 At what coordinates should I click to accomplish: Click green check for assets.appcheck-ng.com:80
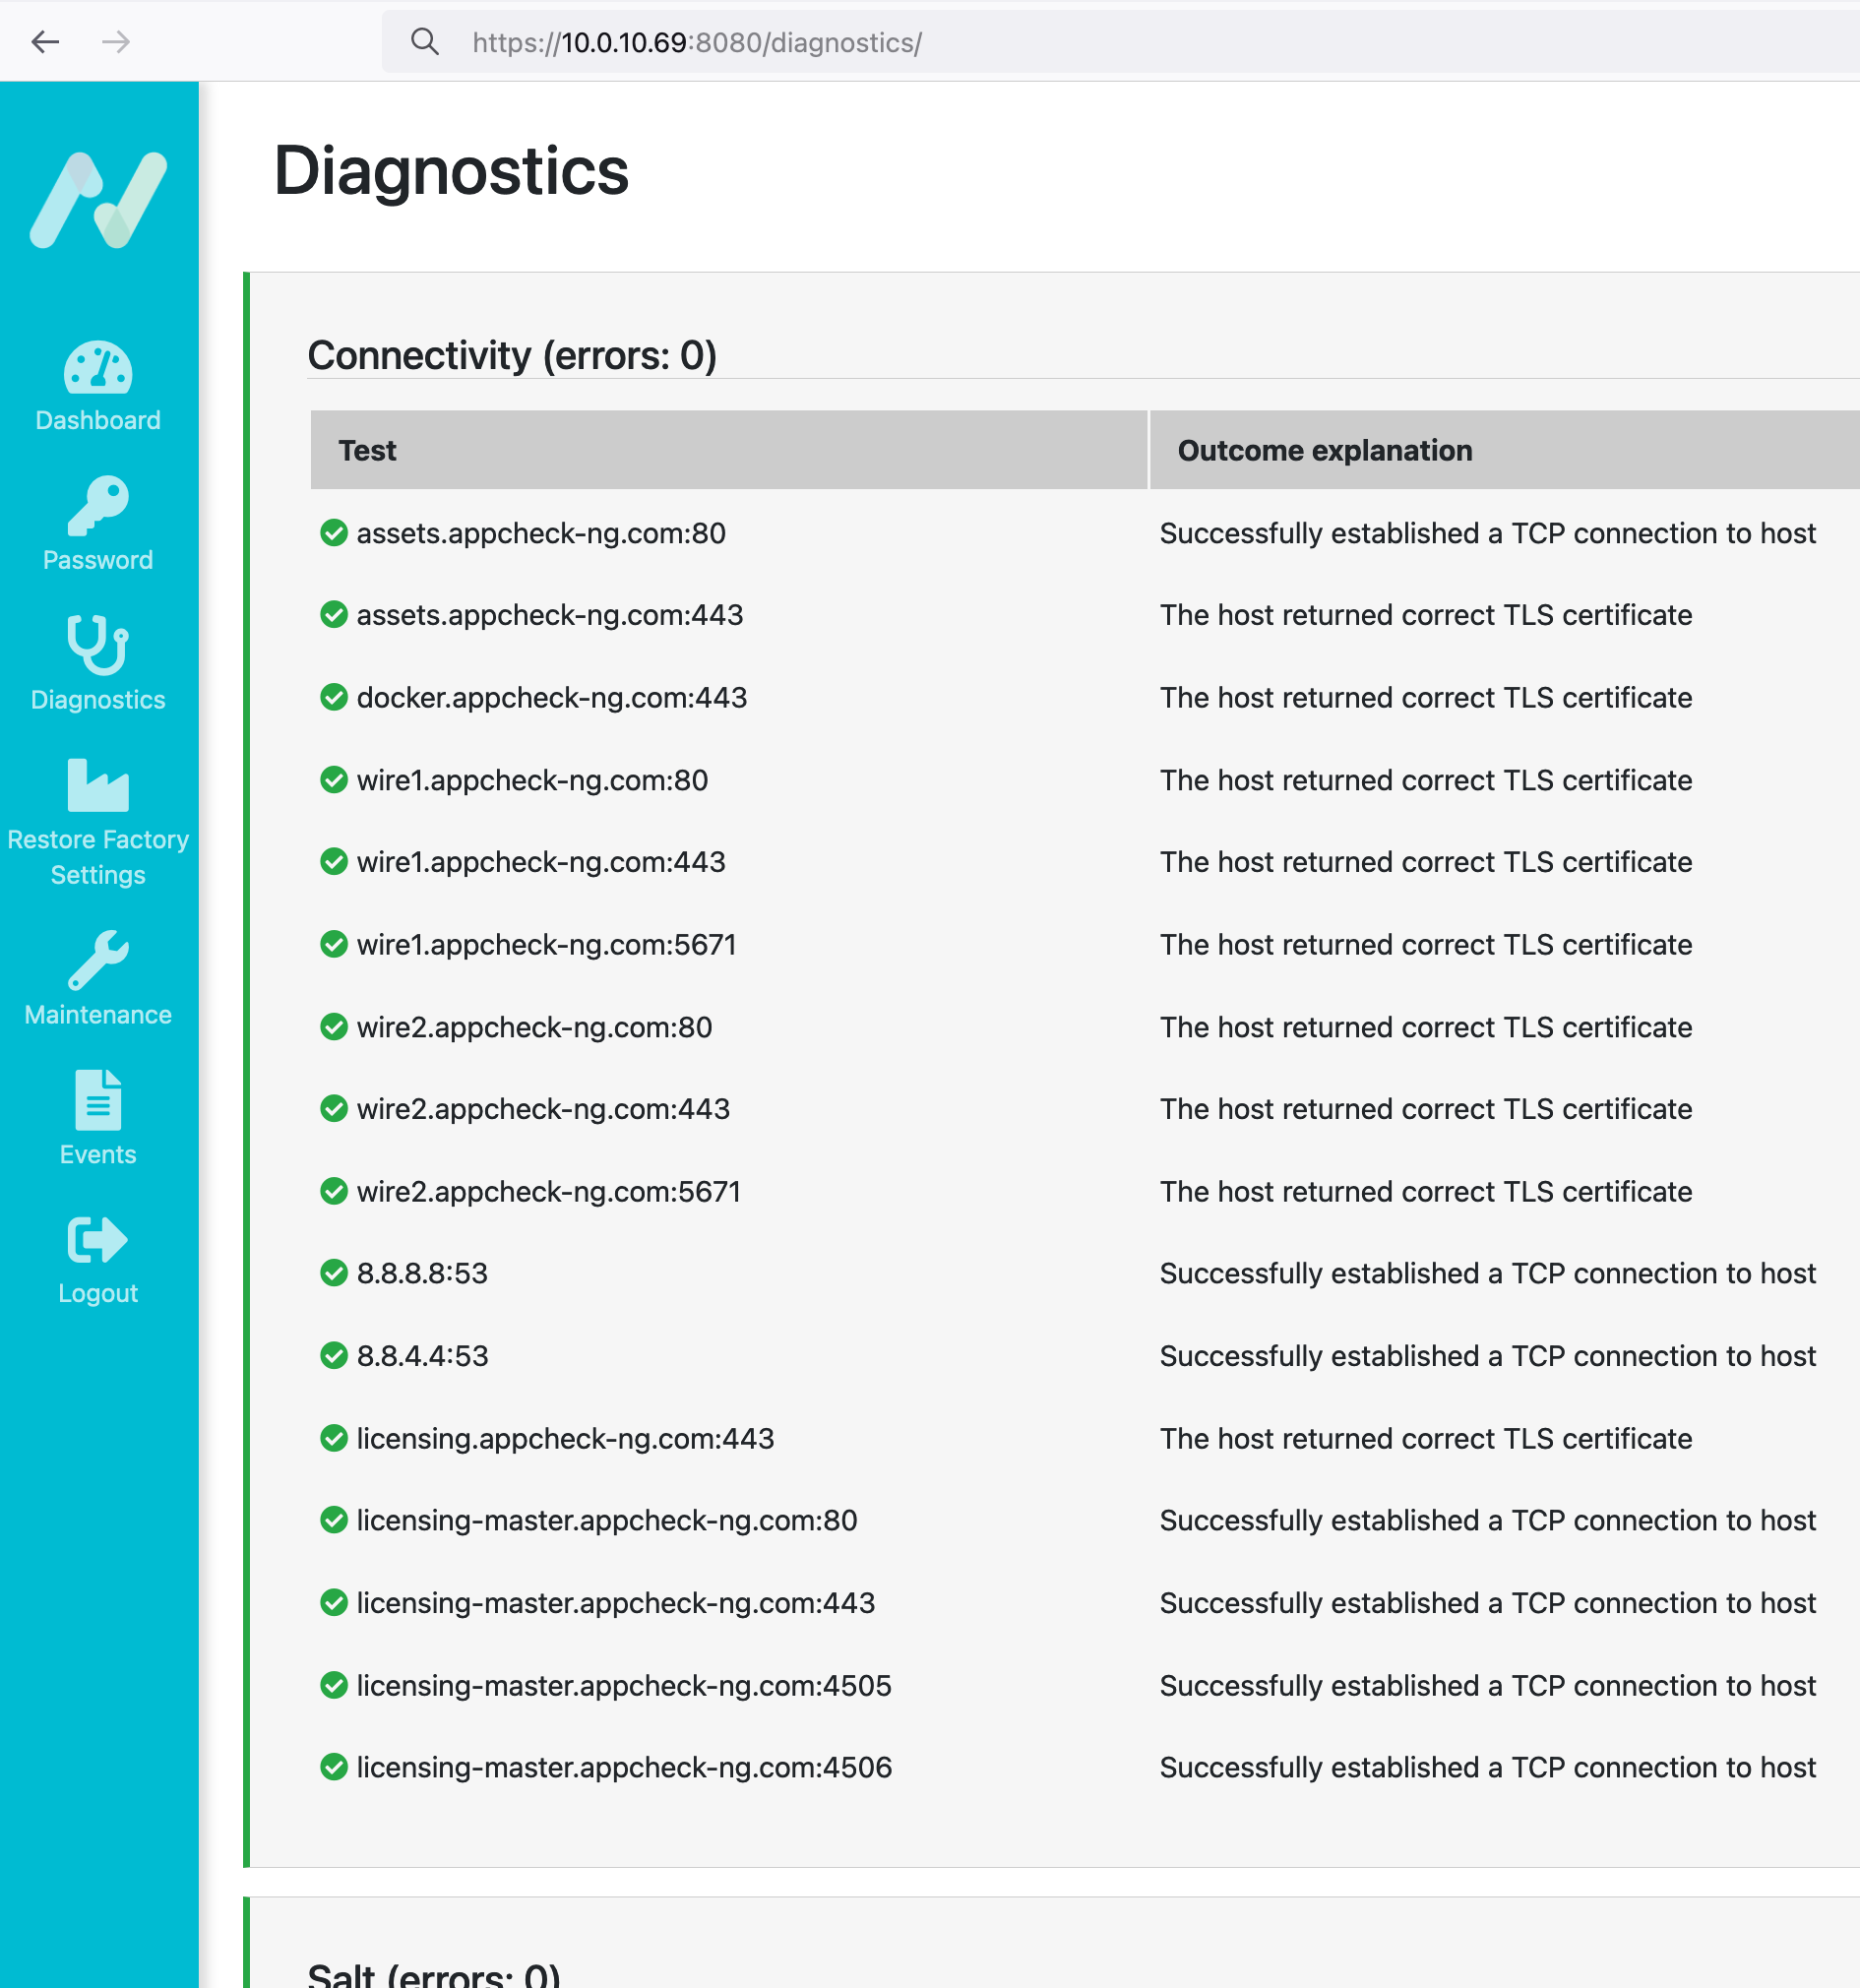pos(334,533)
